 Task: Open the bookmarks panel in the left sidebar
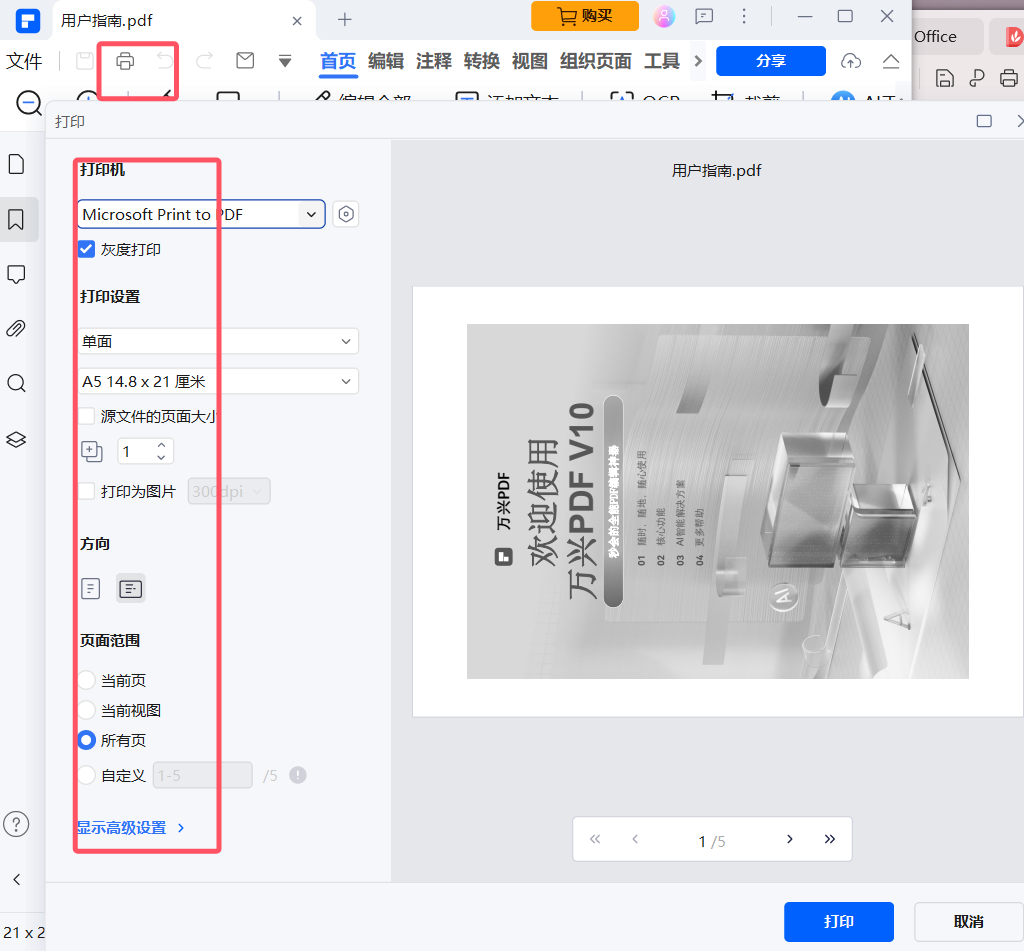[17, 219]
